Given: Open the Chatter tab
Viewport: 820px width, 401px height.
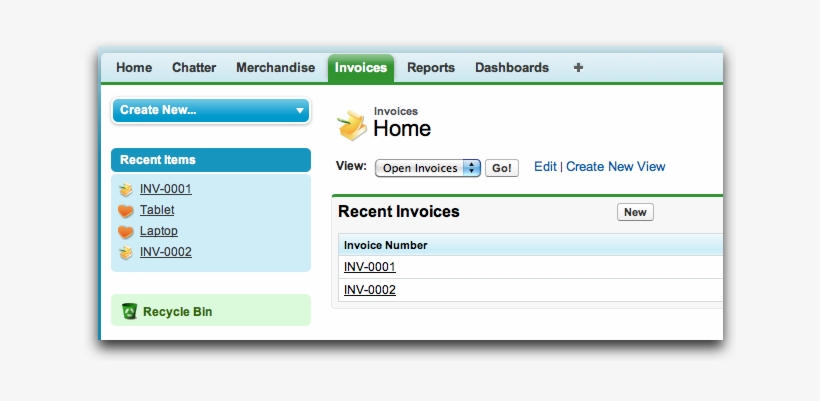Looking at the screenshot, I should pyautogui.click(x=194, y=68).
